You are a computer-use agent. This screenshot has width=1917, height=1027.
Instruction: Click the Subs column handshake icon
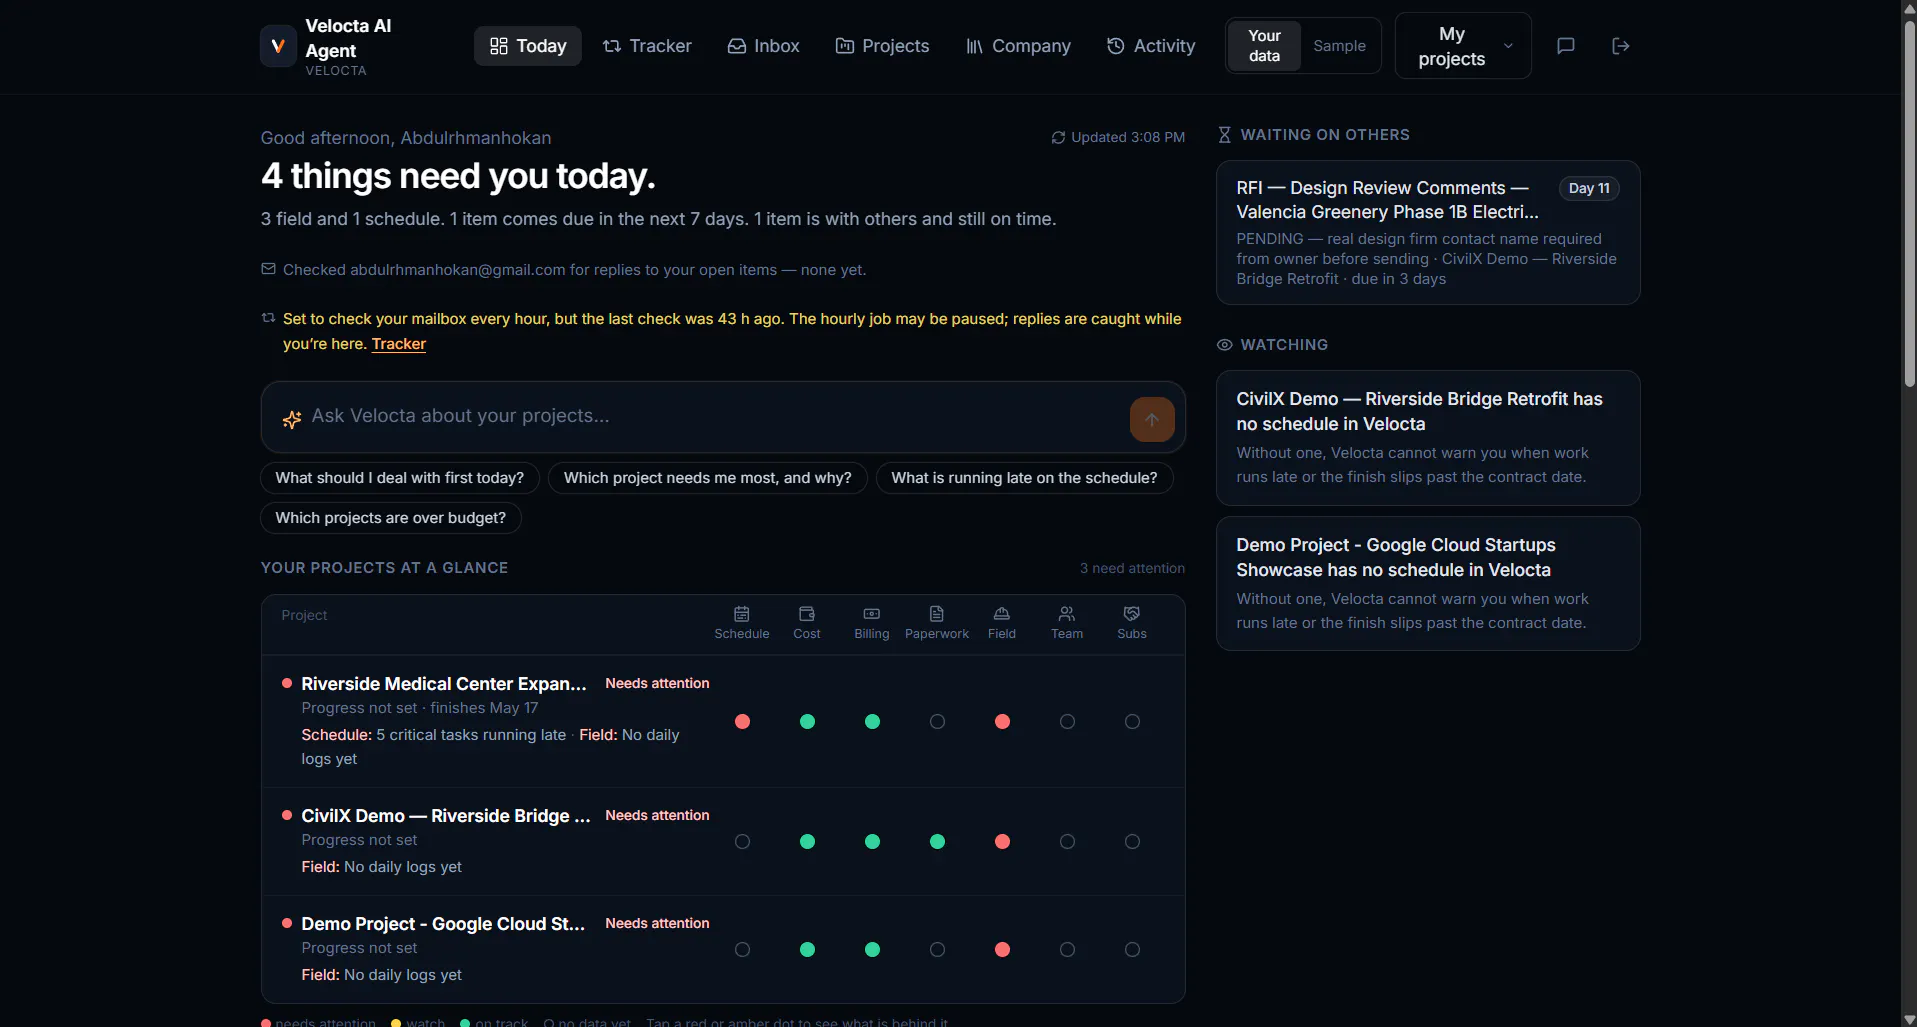(1132, 614)
